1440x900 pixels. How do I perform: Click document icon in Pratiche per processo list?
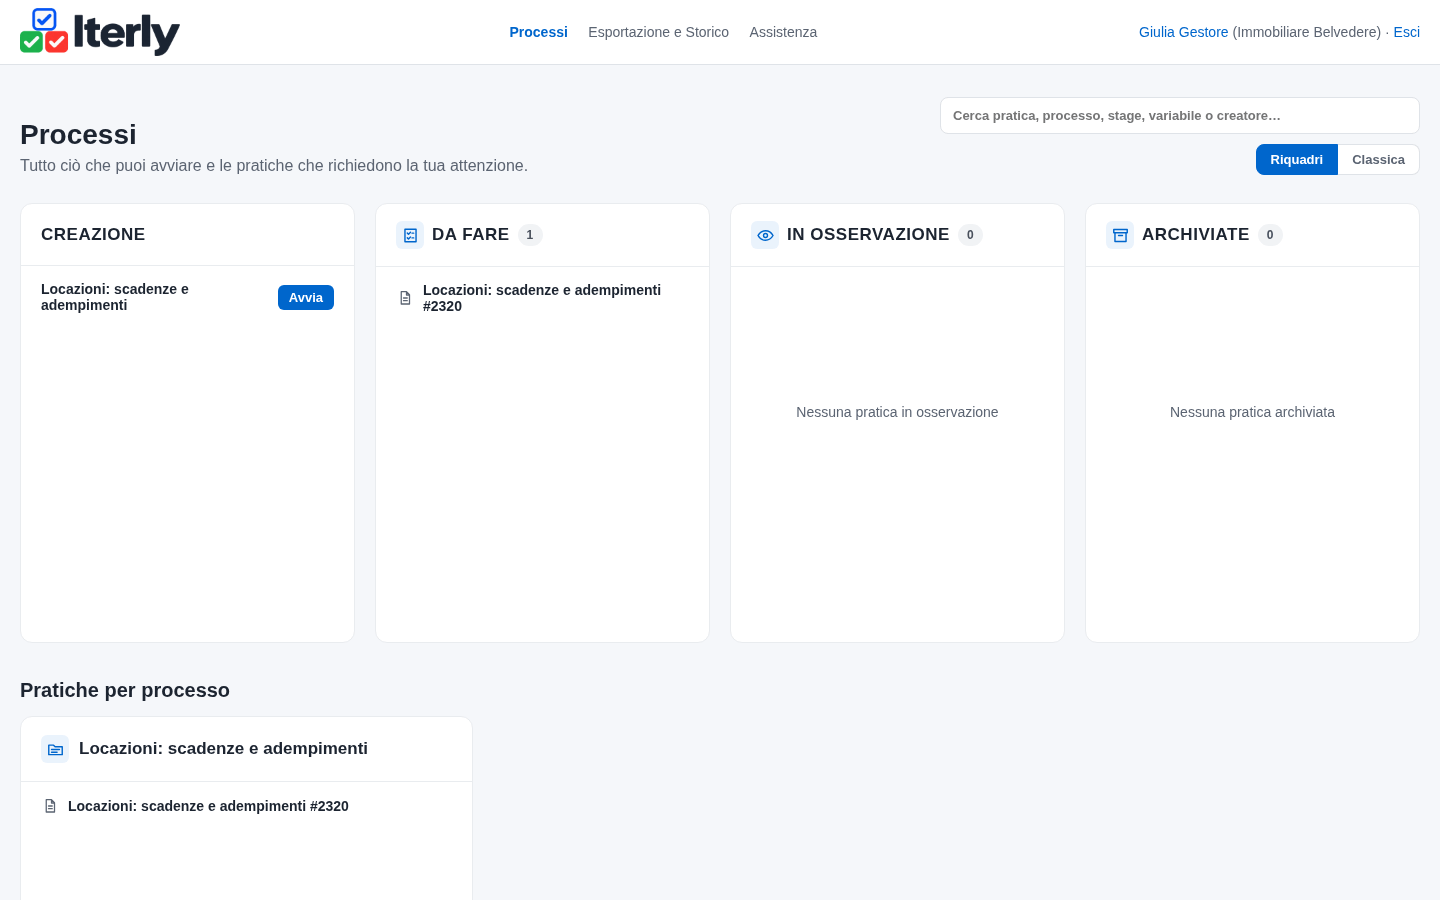coord(50,806)
